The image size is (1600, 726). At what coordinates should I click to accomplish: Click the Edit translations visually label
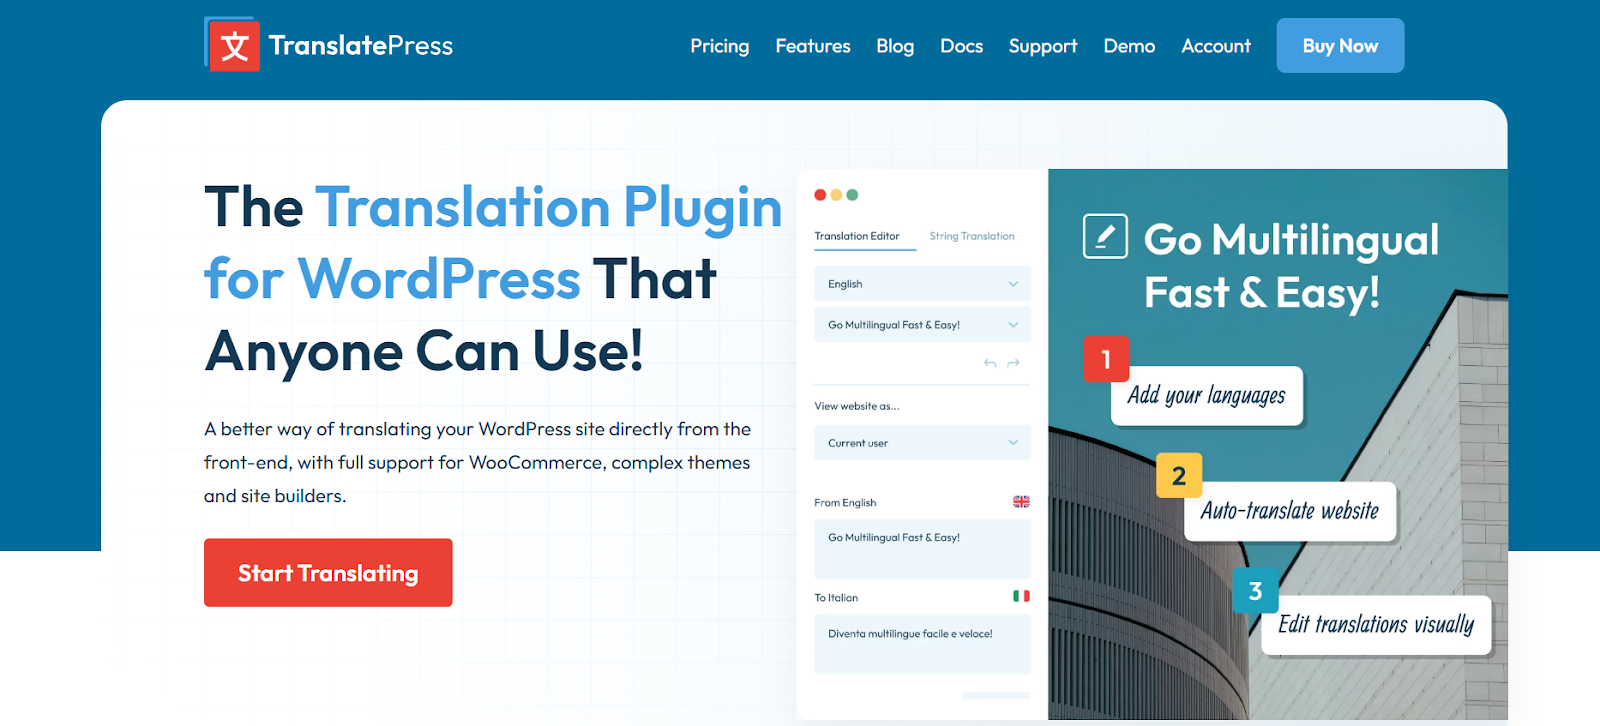pos(1376,625)
